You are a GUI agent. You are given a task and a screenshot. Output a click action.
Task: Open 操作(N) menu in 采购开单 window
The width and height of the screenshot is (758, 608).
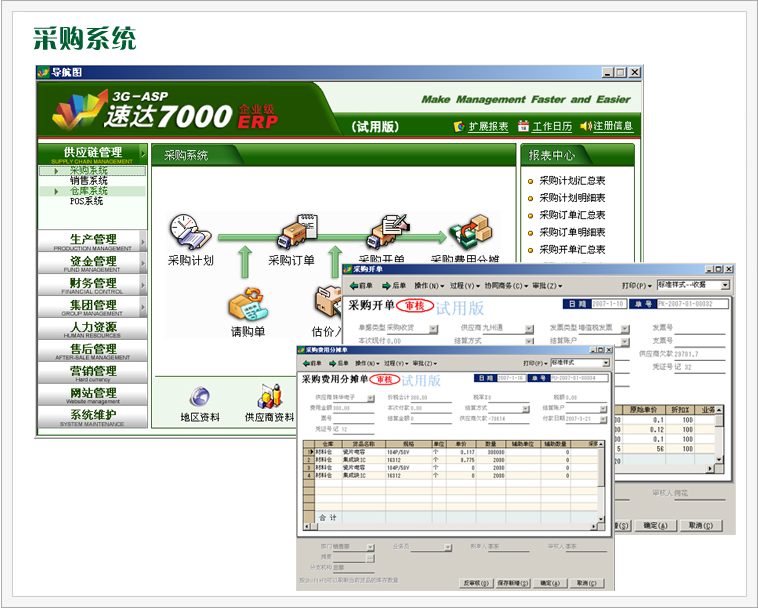429,286
